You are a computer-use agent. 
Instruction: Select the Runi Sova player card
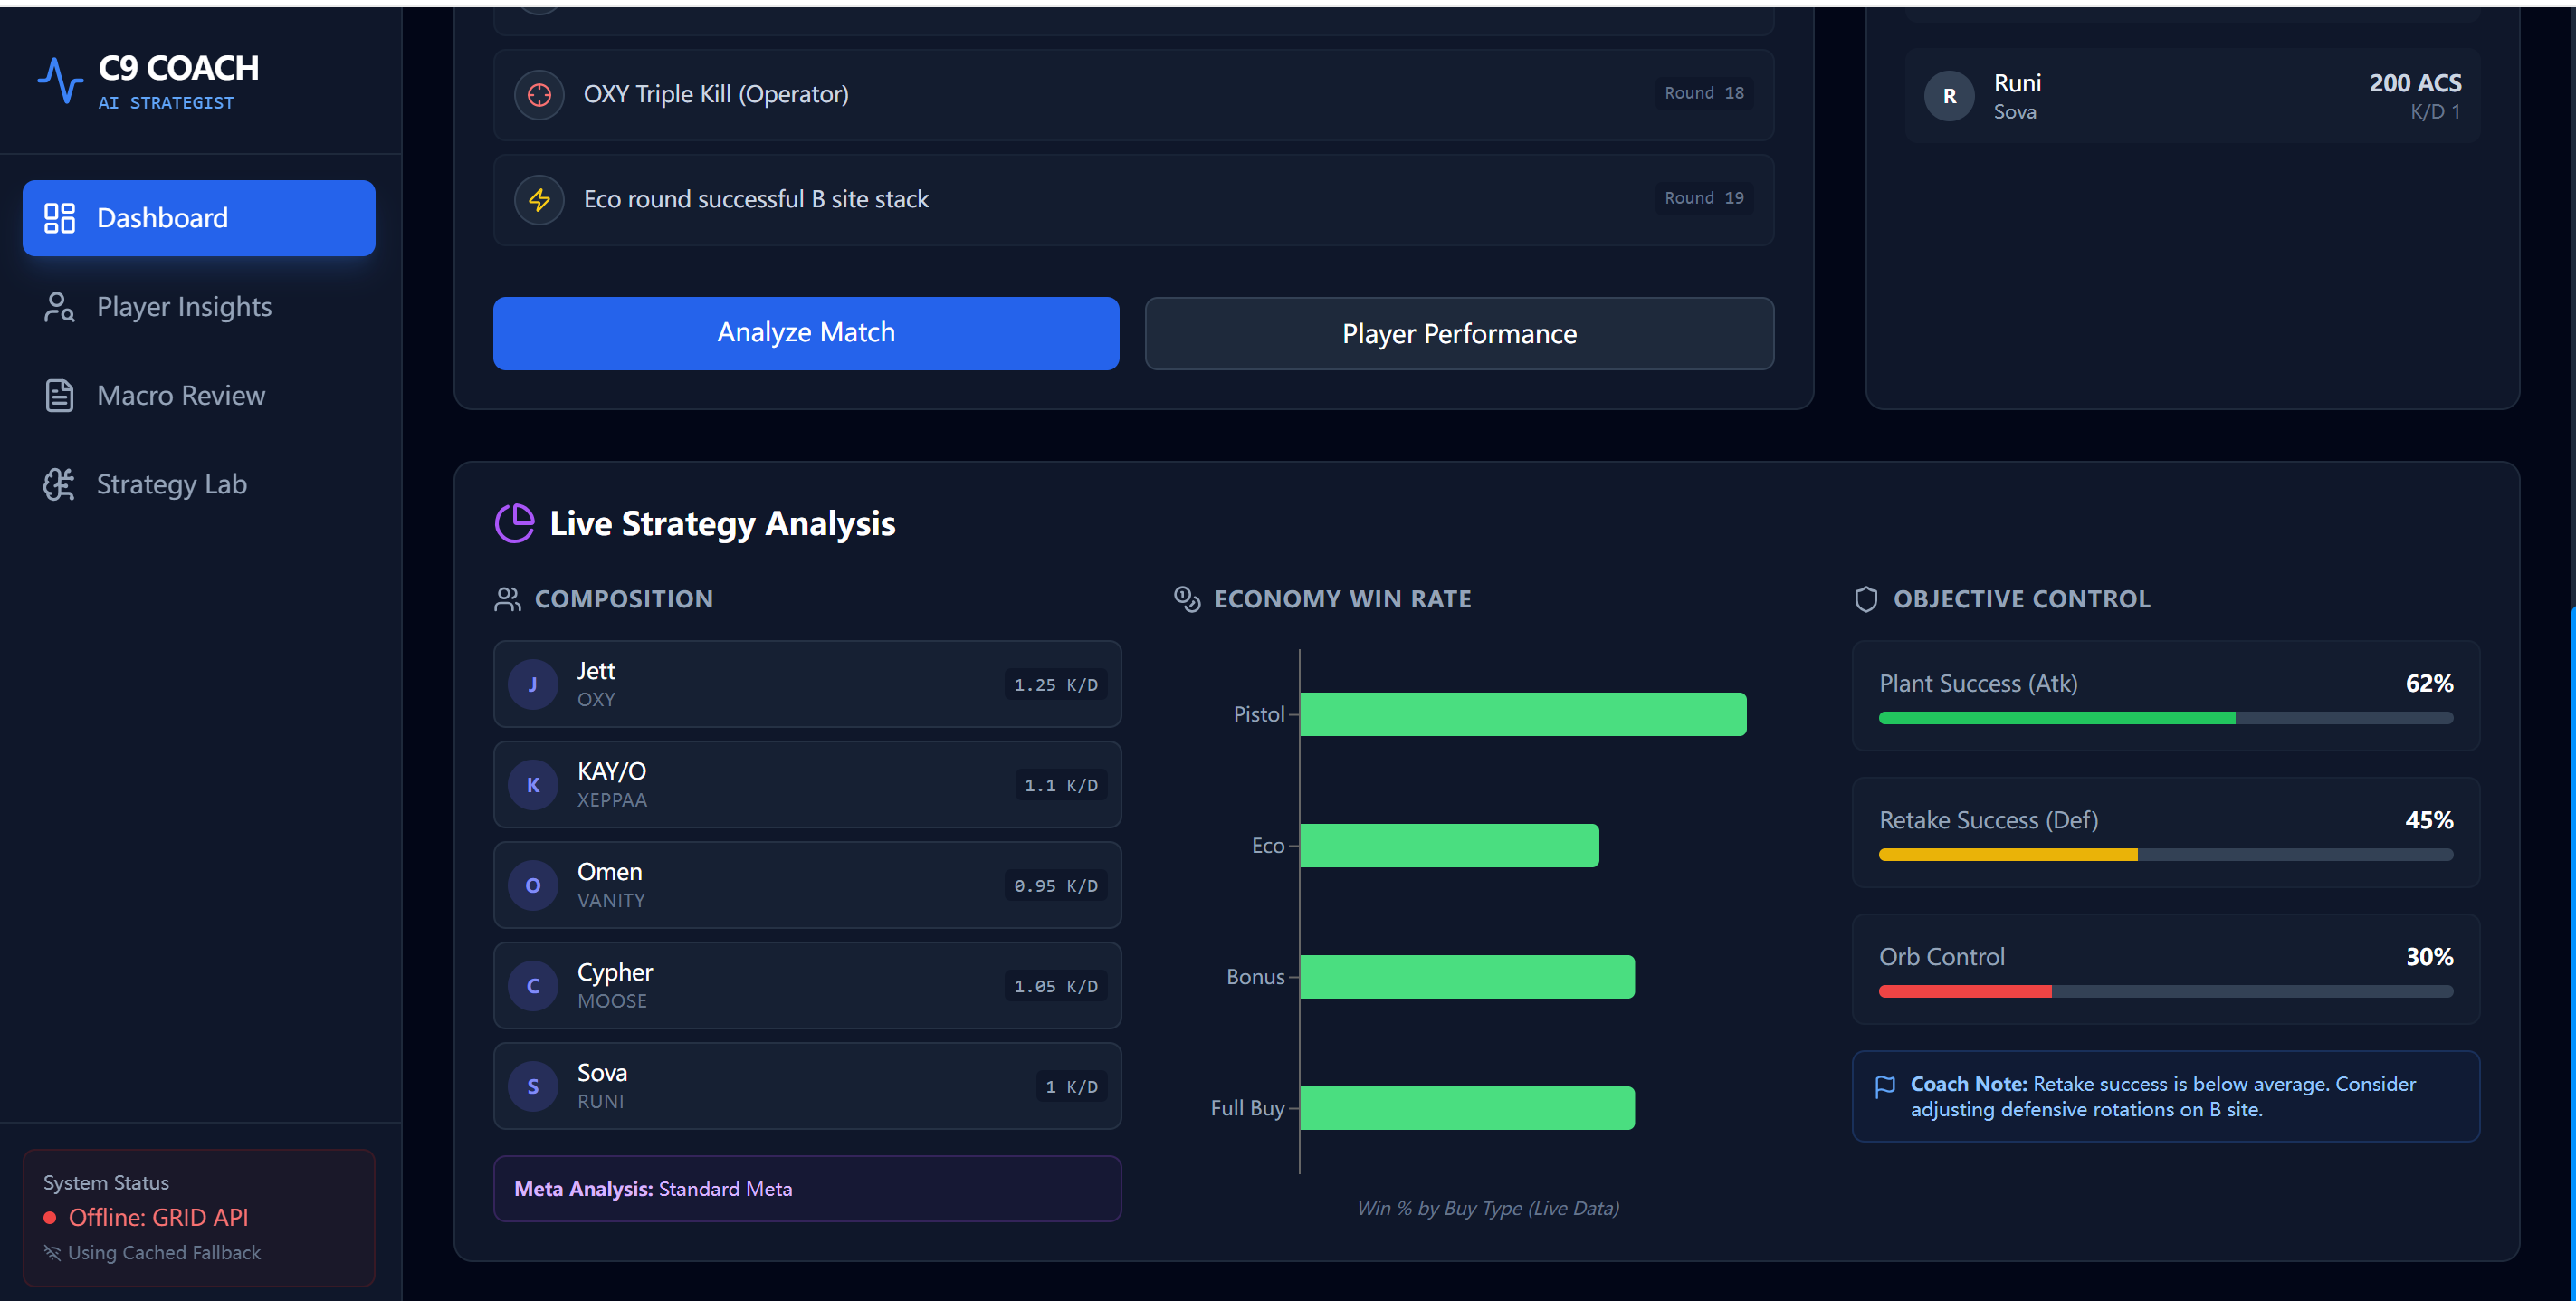(x=2191, y=96)
